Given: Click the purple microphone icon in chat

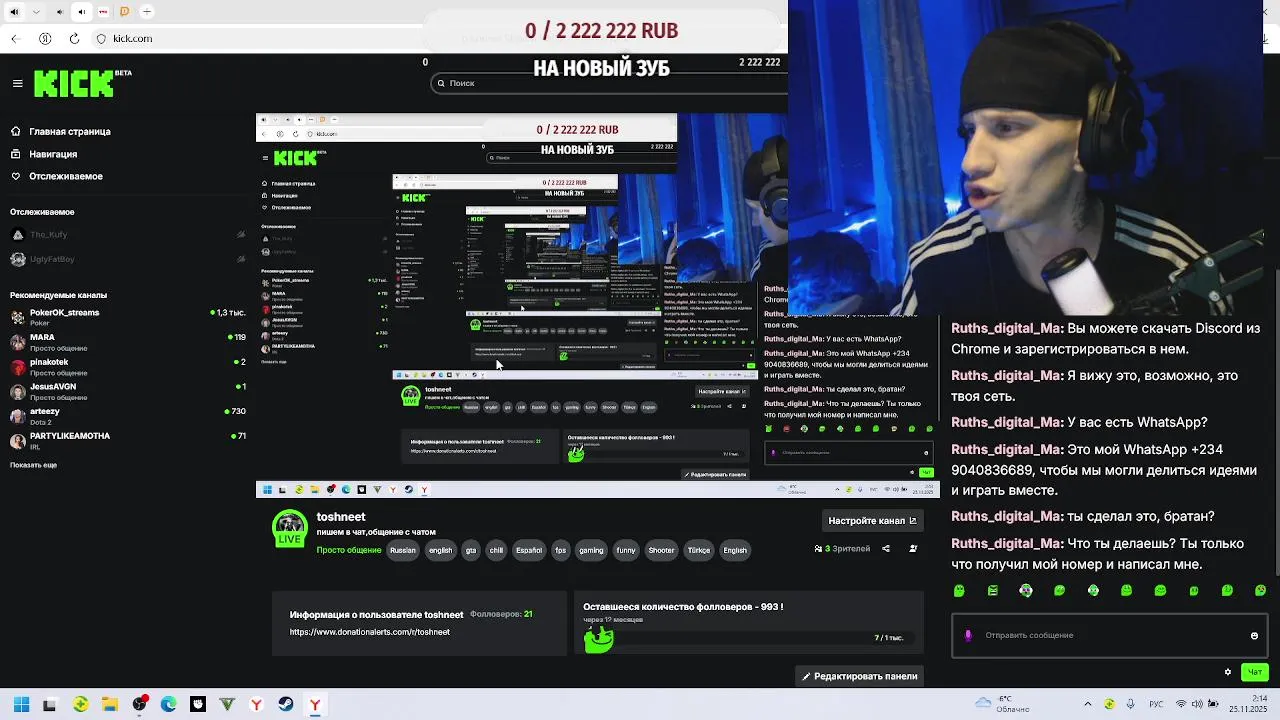Looking at the screenshot, I should point(968,636).
